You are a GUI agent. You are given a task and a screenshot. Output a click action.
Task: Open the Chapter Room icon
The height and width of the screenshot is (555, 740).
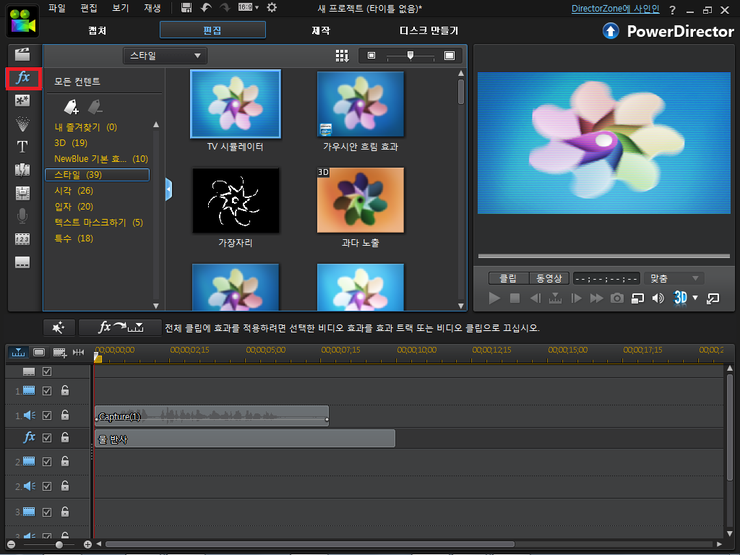coord(22,239)
